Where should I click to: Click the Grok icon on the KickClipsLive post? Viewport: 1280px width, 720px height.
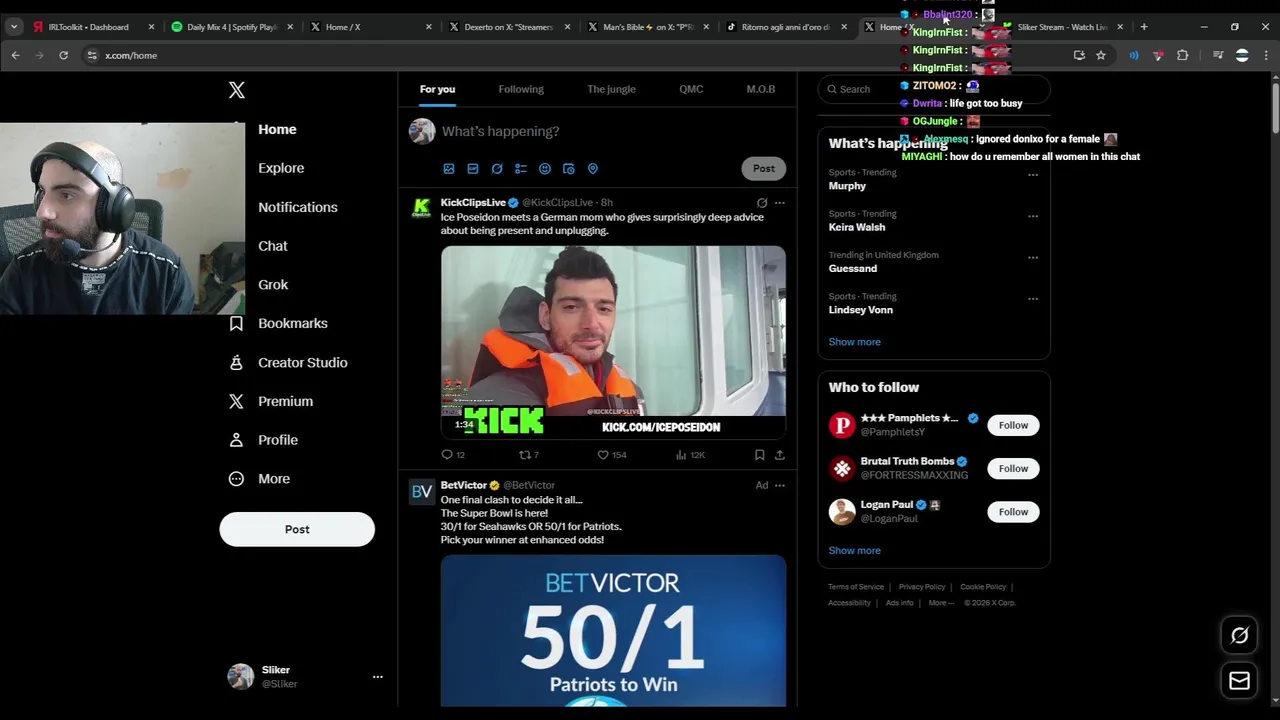[x=762, y=203]
